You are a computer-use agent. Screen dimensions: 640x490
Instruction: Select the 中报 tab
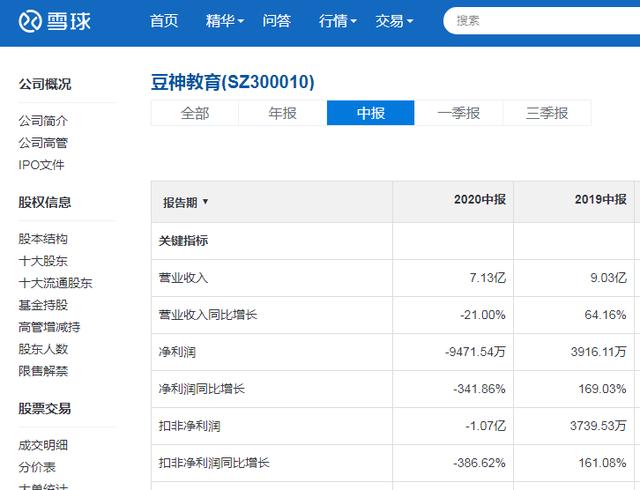point(371,113)
